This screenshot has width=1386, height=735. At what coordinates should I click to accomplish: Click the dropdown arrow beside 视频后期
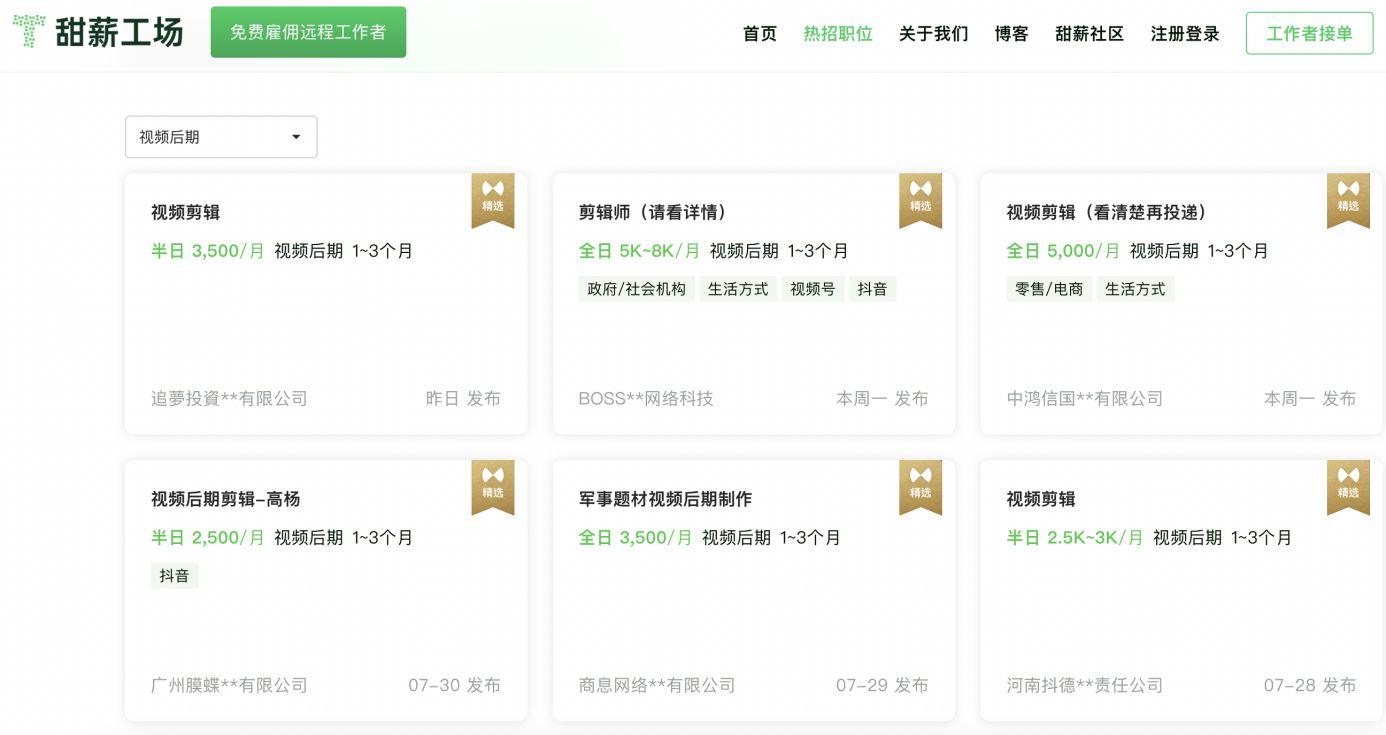coord(296,137)
